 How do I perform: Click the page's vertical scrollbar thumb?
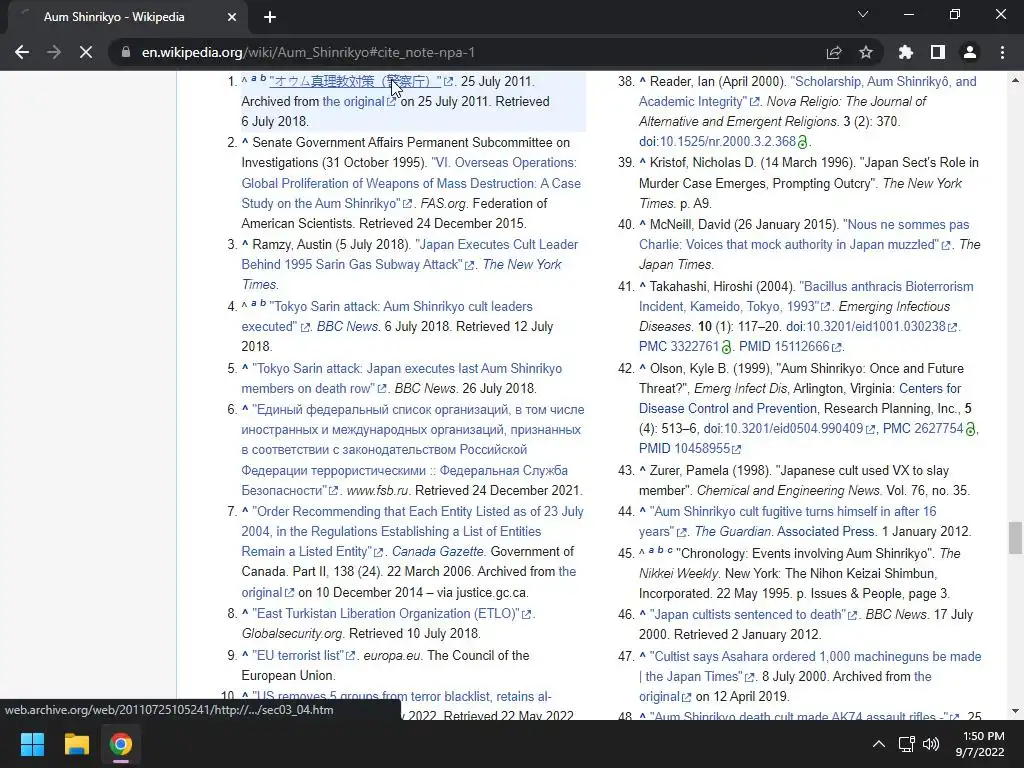1015,537
